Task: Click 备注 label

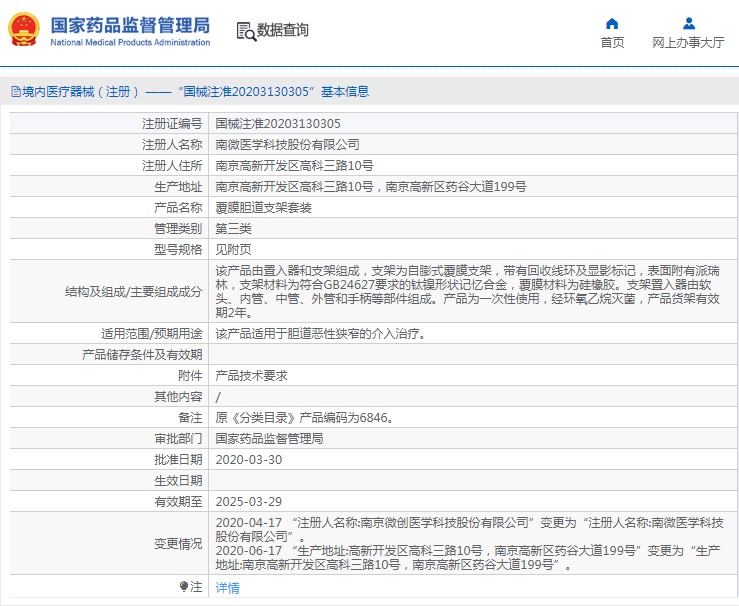Action: coord(190,418)
